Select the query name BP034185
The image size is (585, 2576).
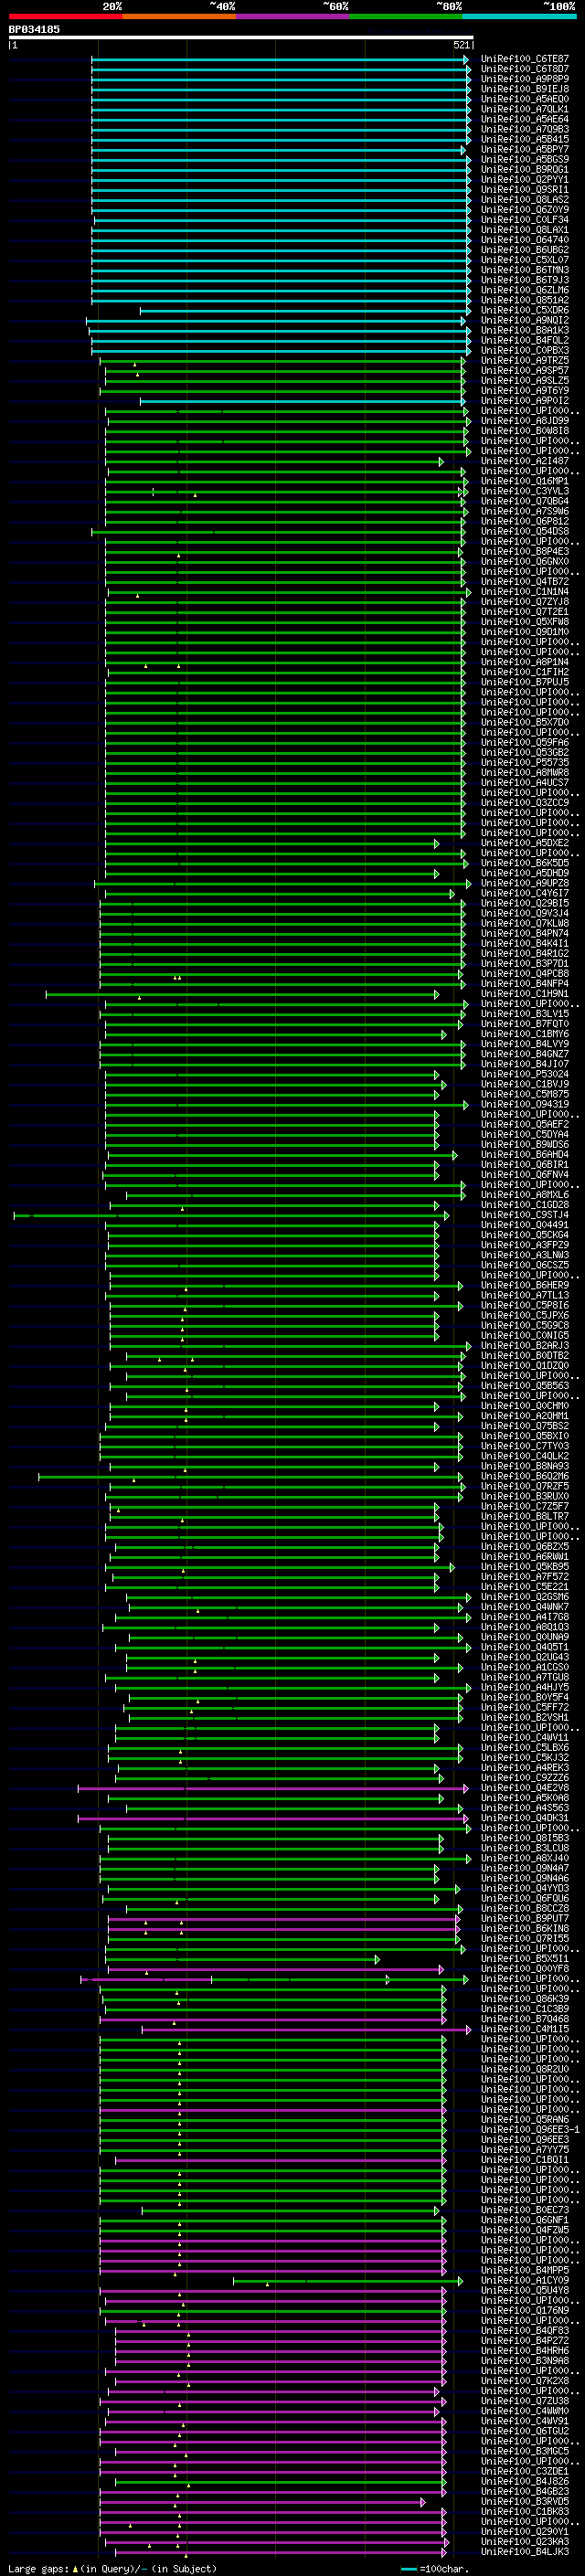(x=34, y=29)
